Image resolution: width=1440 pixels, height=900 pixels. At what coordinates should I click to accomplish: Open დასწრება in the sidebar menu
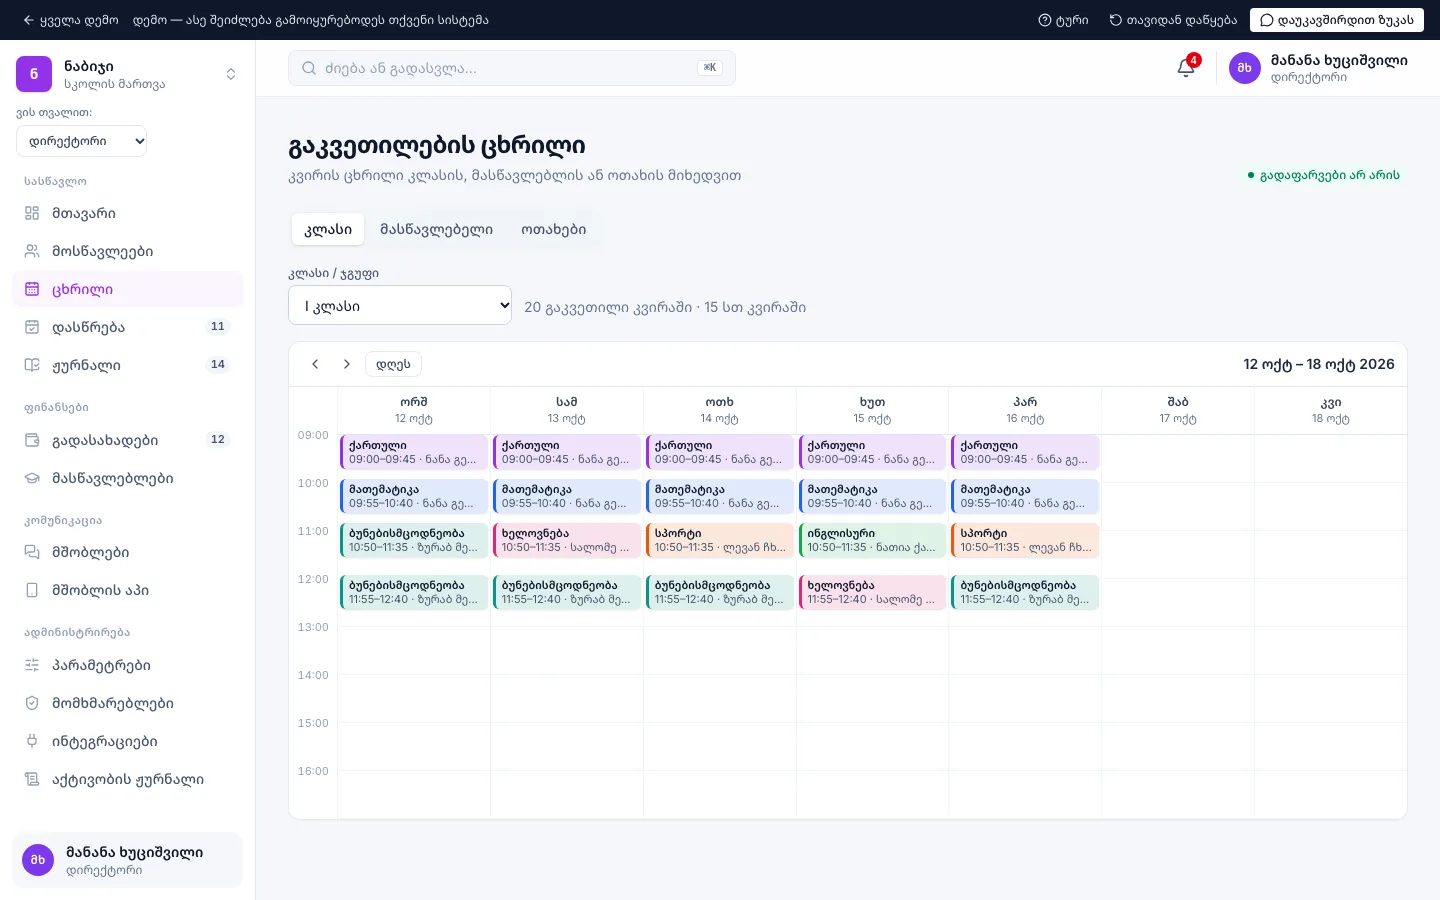point(128,327)
